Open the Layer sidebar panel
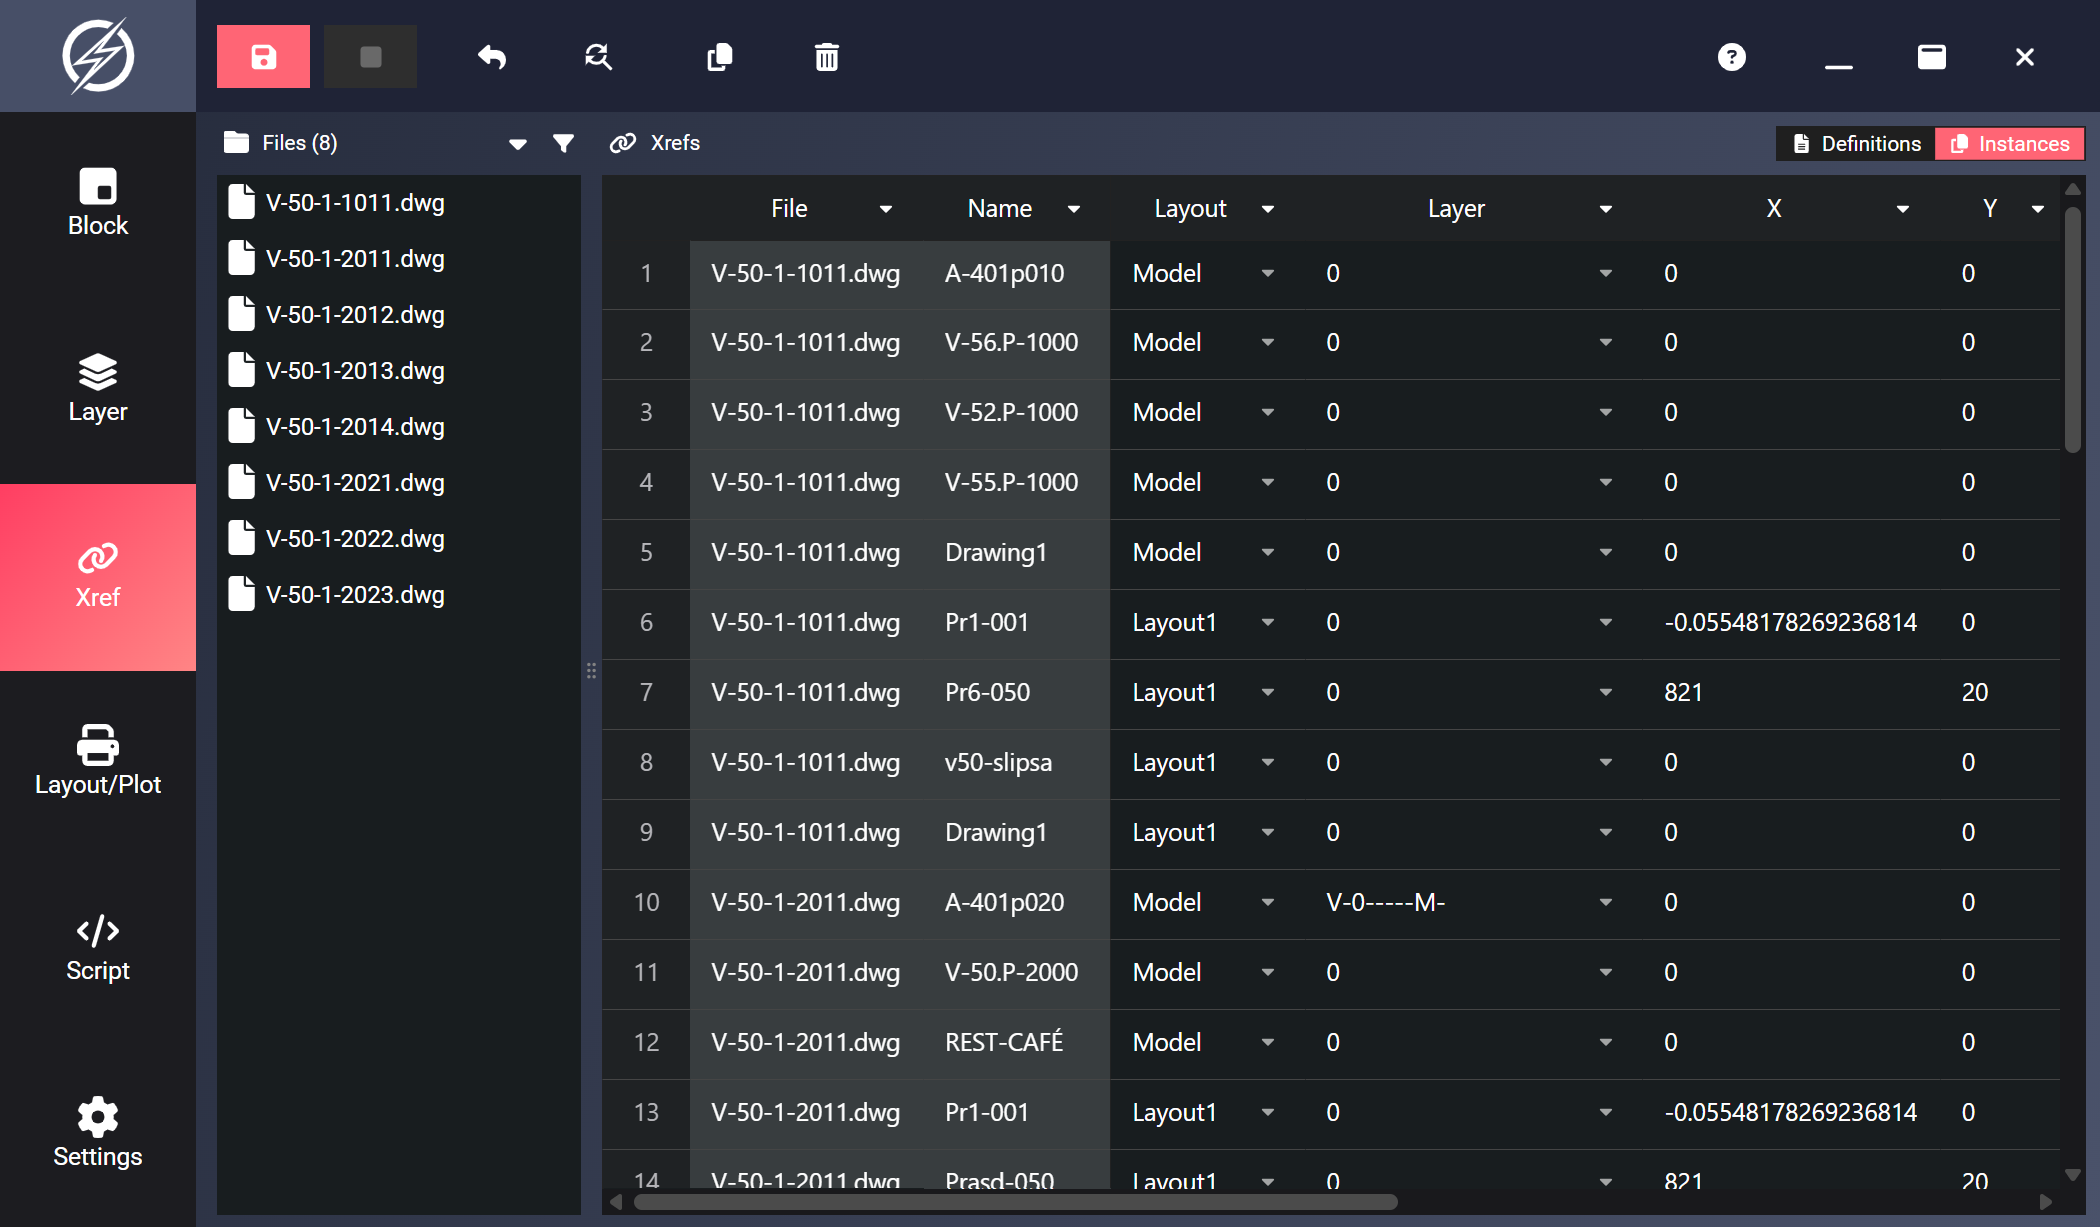Viewport: 2100px width, 1227px height. coord(98,389)
